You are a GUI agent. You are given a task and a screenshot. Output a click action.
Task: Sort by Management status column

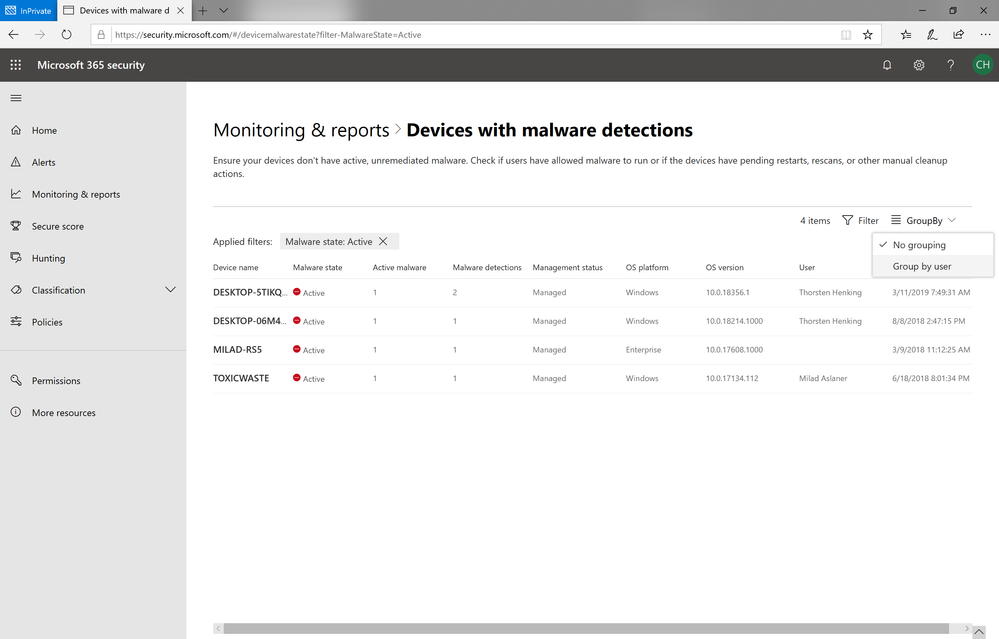click(x=567, y=268)
